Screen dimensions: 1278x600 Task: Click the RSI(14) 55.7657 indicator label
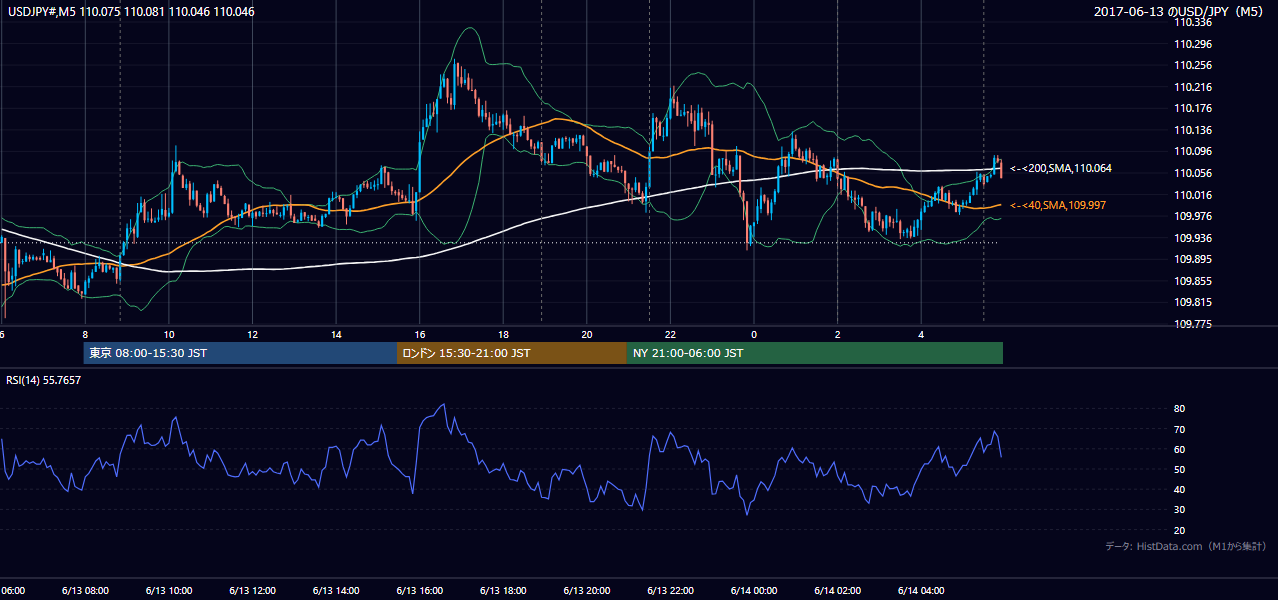click(44, 380)
